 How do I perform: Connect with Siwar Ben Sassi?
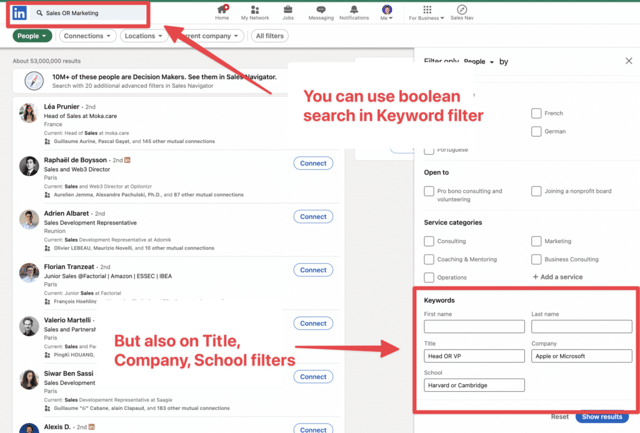313,377
